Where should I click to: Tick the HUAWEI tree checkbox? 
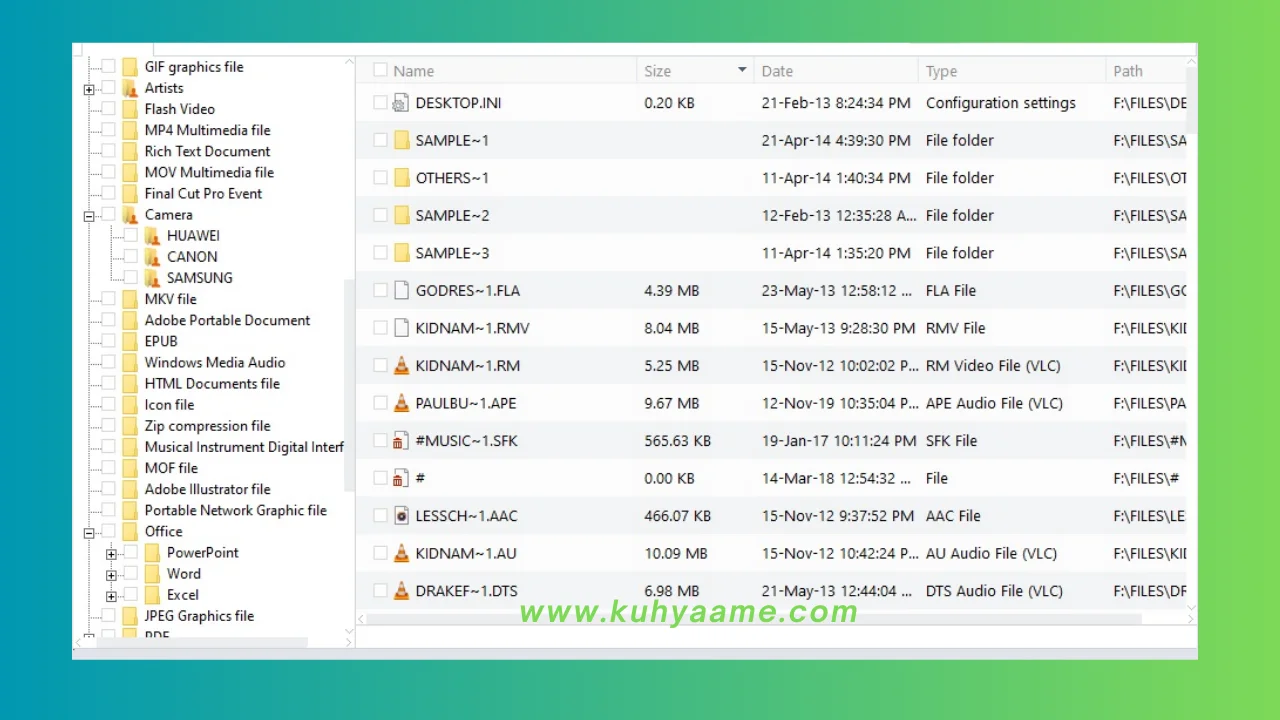[x=131, y=236]
